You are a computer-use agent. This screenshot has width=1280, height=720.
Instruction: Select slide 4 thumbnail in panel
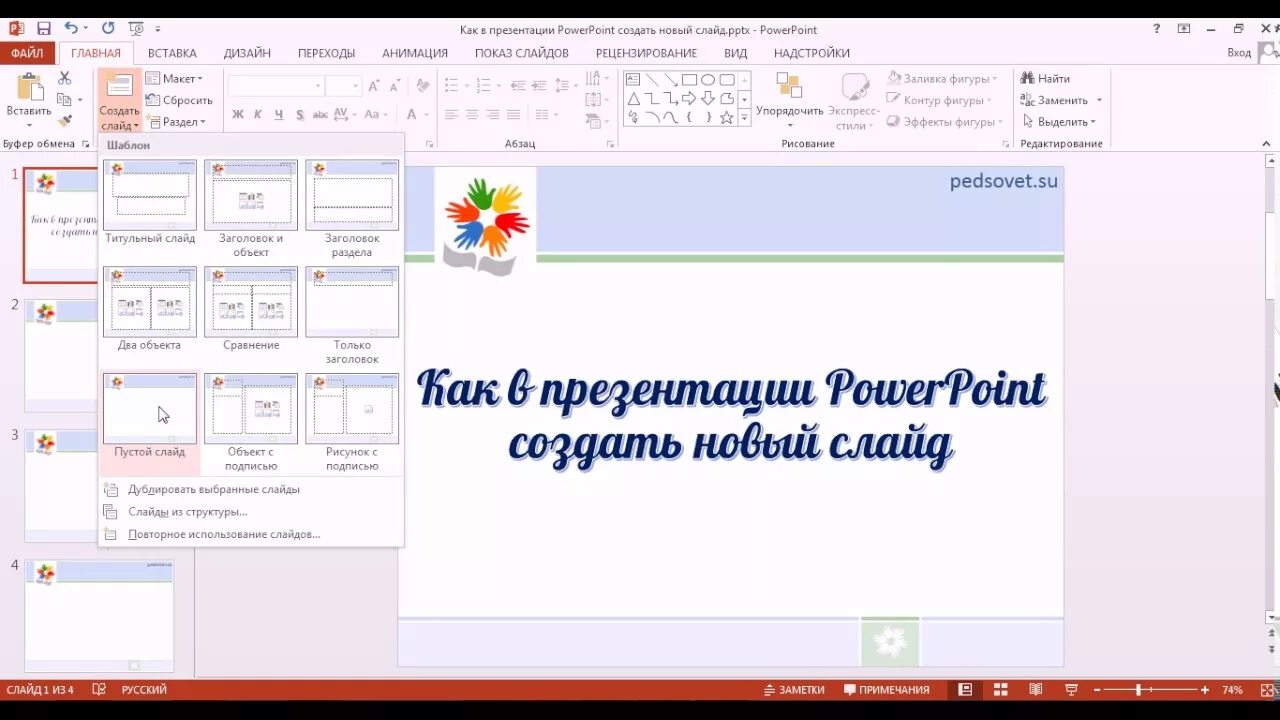(99, 615)
